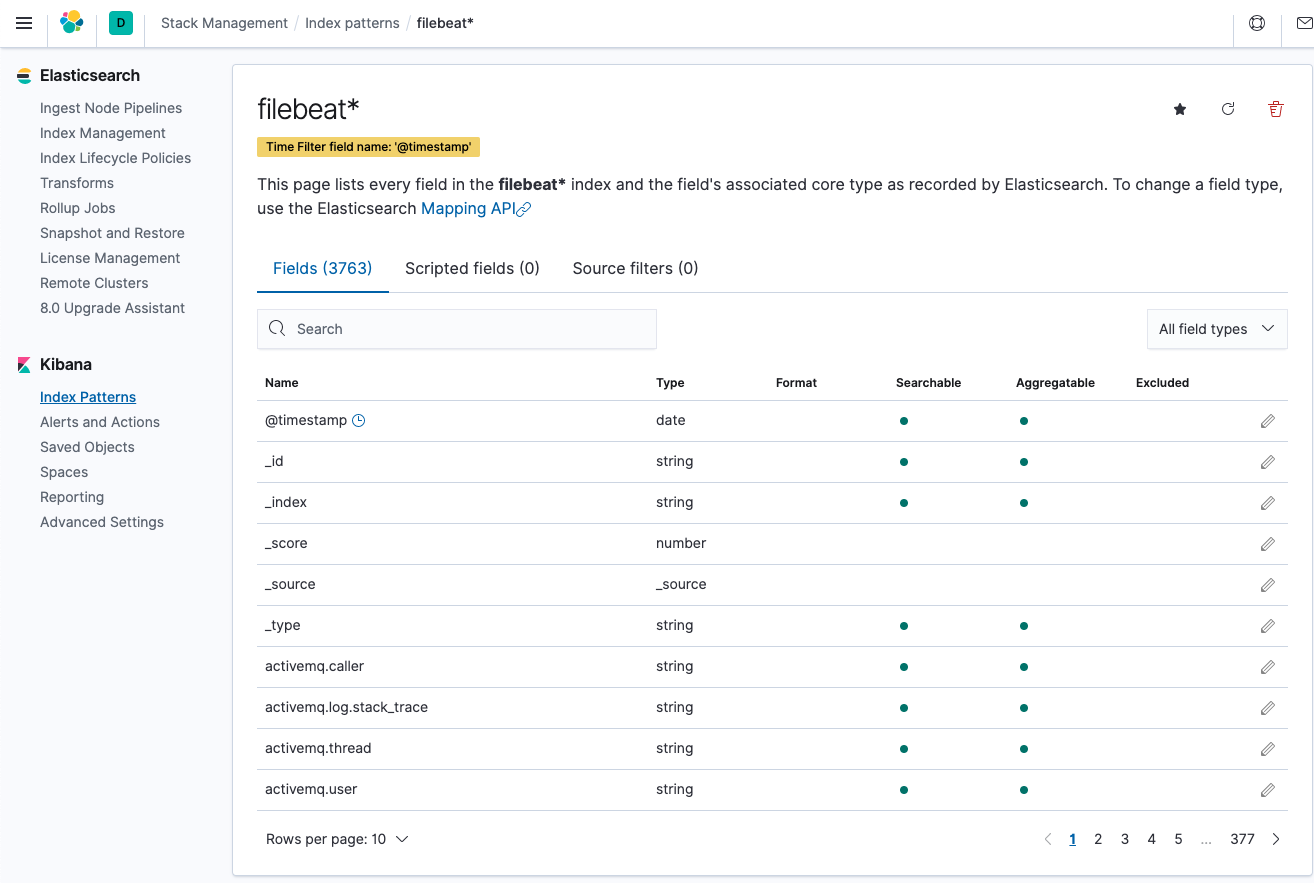Open Rows per page: 10 dropdown

pyautogui.click(x=337, y=839)
